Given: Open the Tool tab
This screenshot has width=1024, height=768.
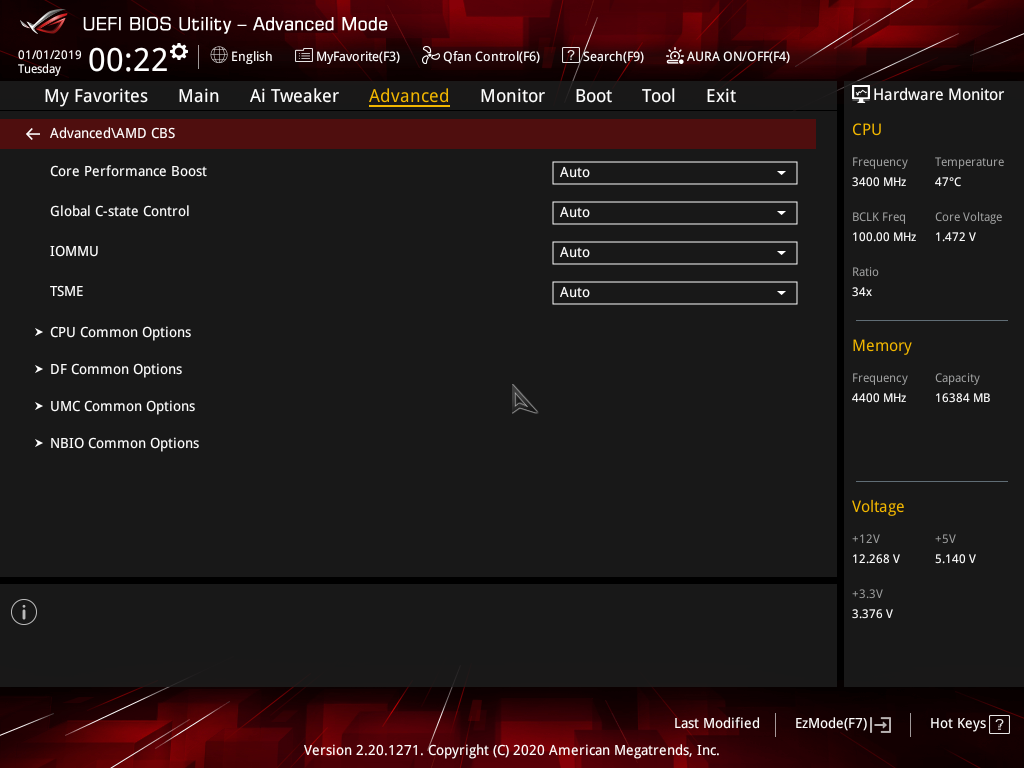Looking at the screenshot, I should 658,96.
